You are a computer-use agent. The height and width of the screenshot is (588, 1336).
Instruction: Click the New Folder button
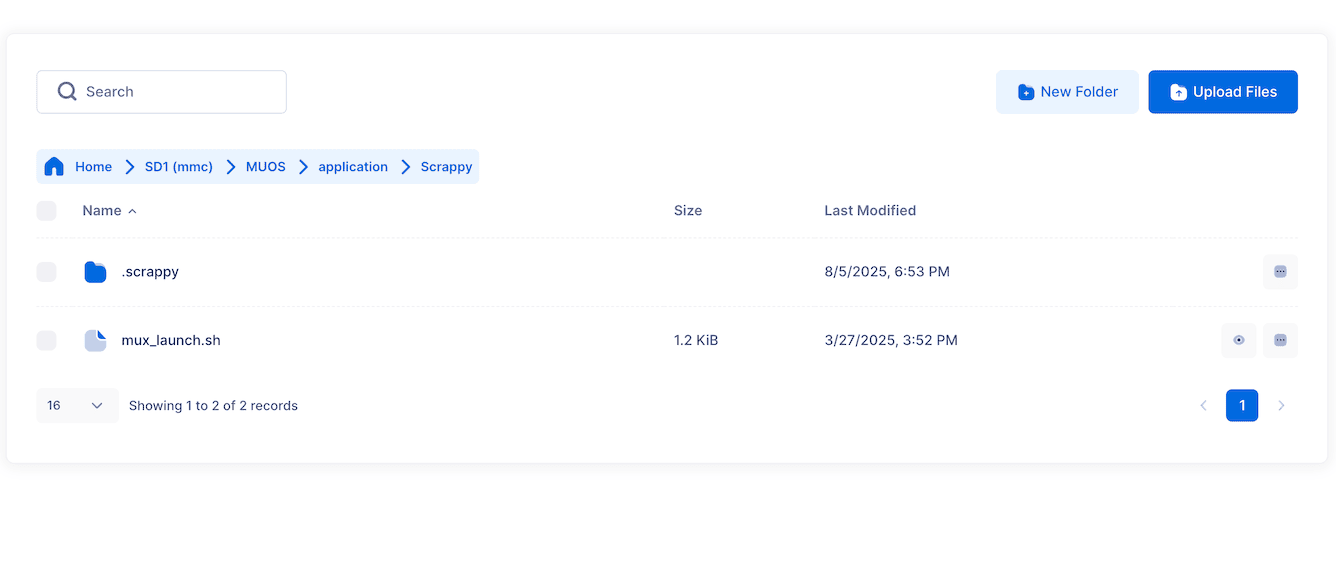pyautogui.click(x=1067, y=92)
